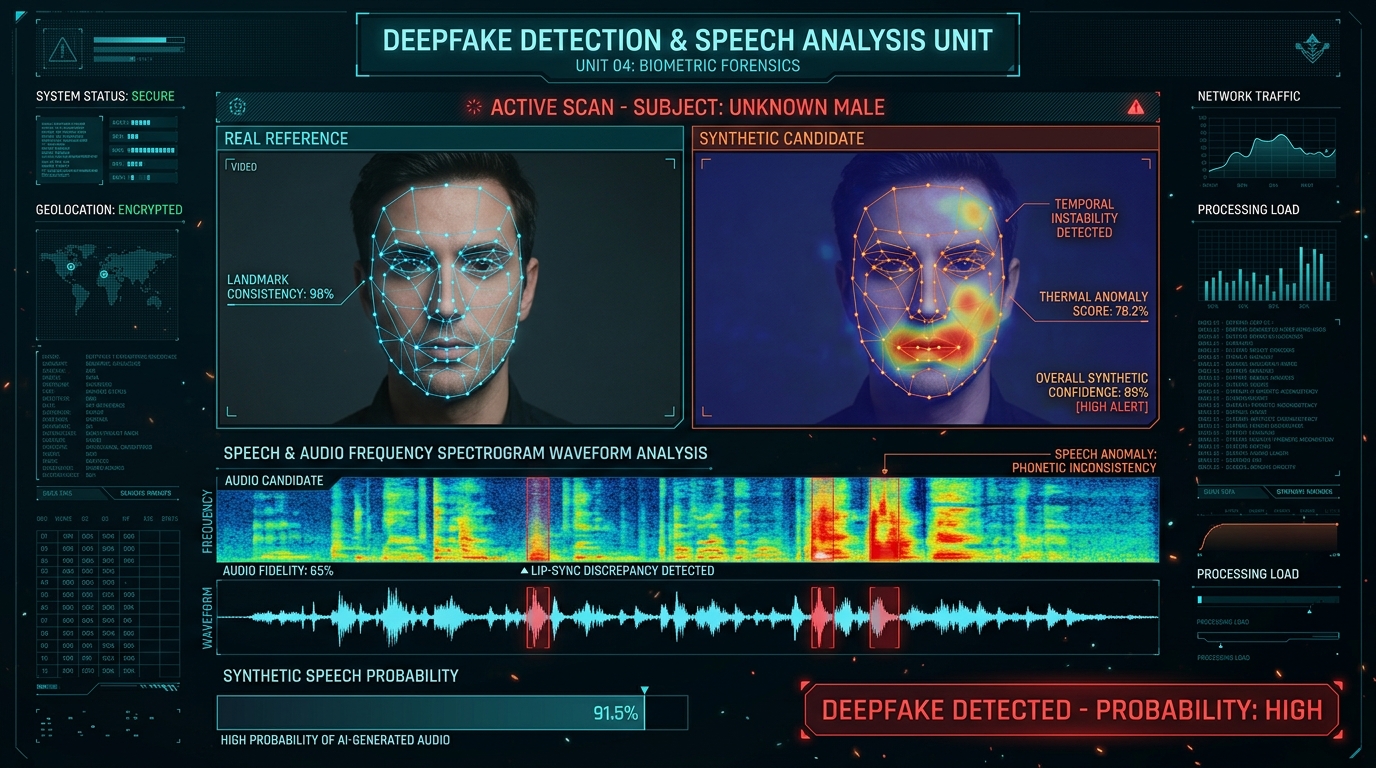
Task: Click "GEOLOCATION: ENCRYPTED" text
Action: tap(109, 210)
